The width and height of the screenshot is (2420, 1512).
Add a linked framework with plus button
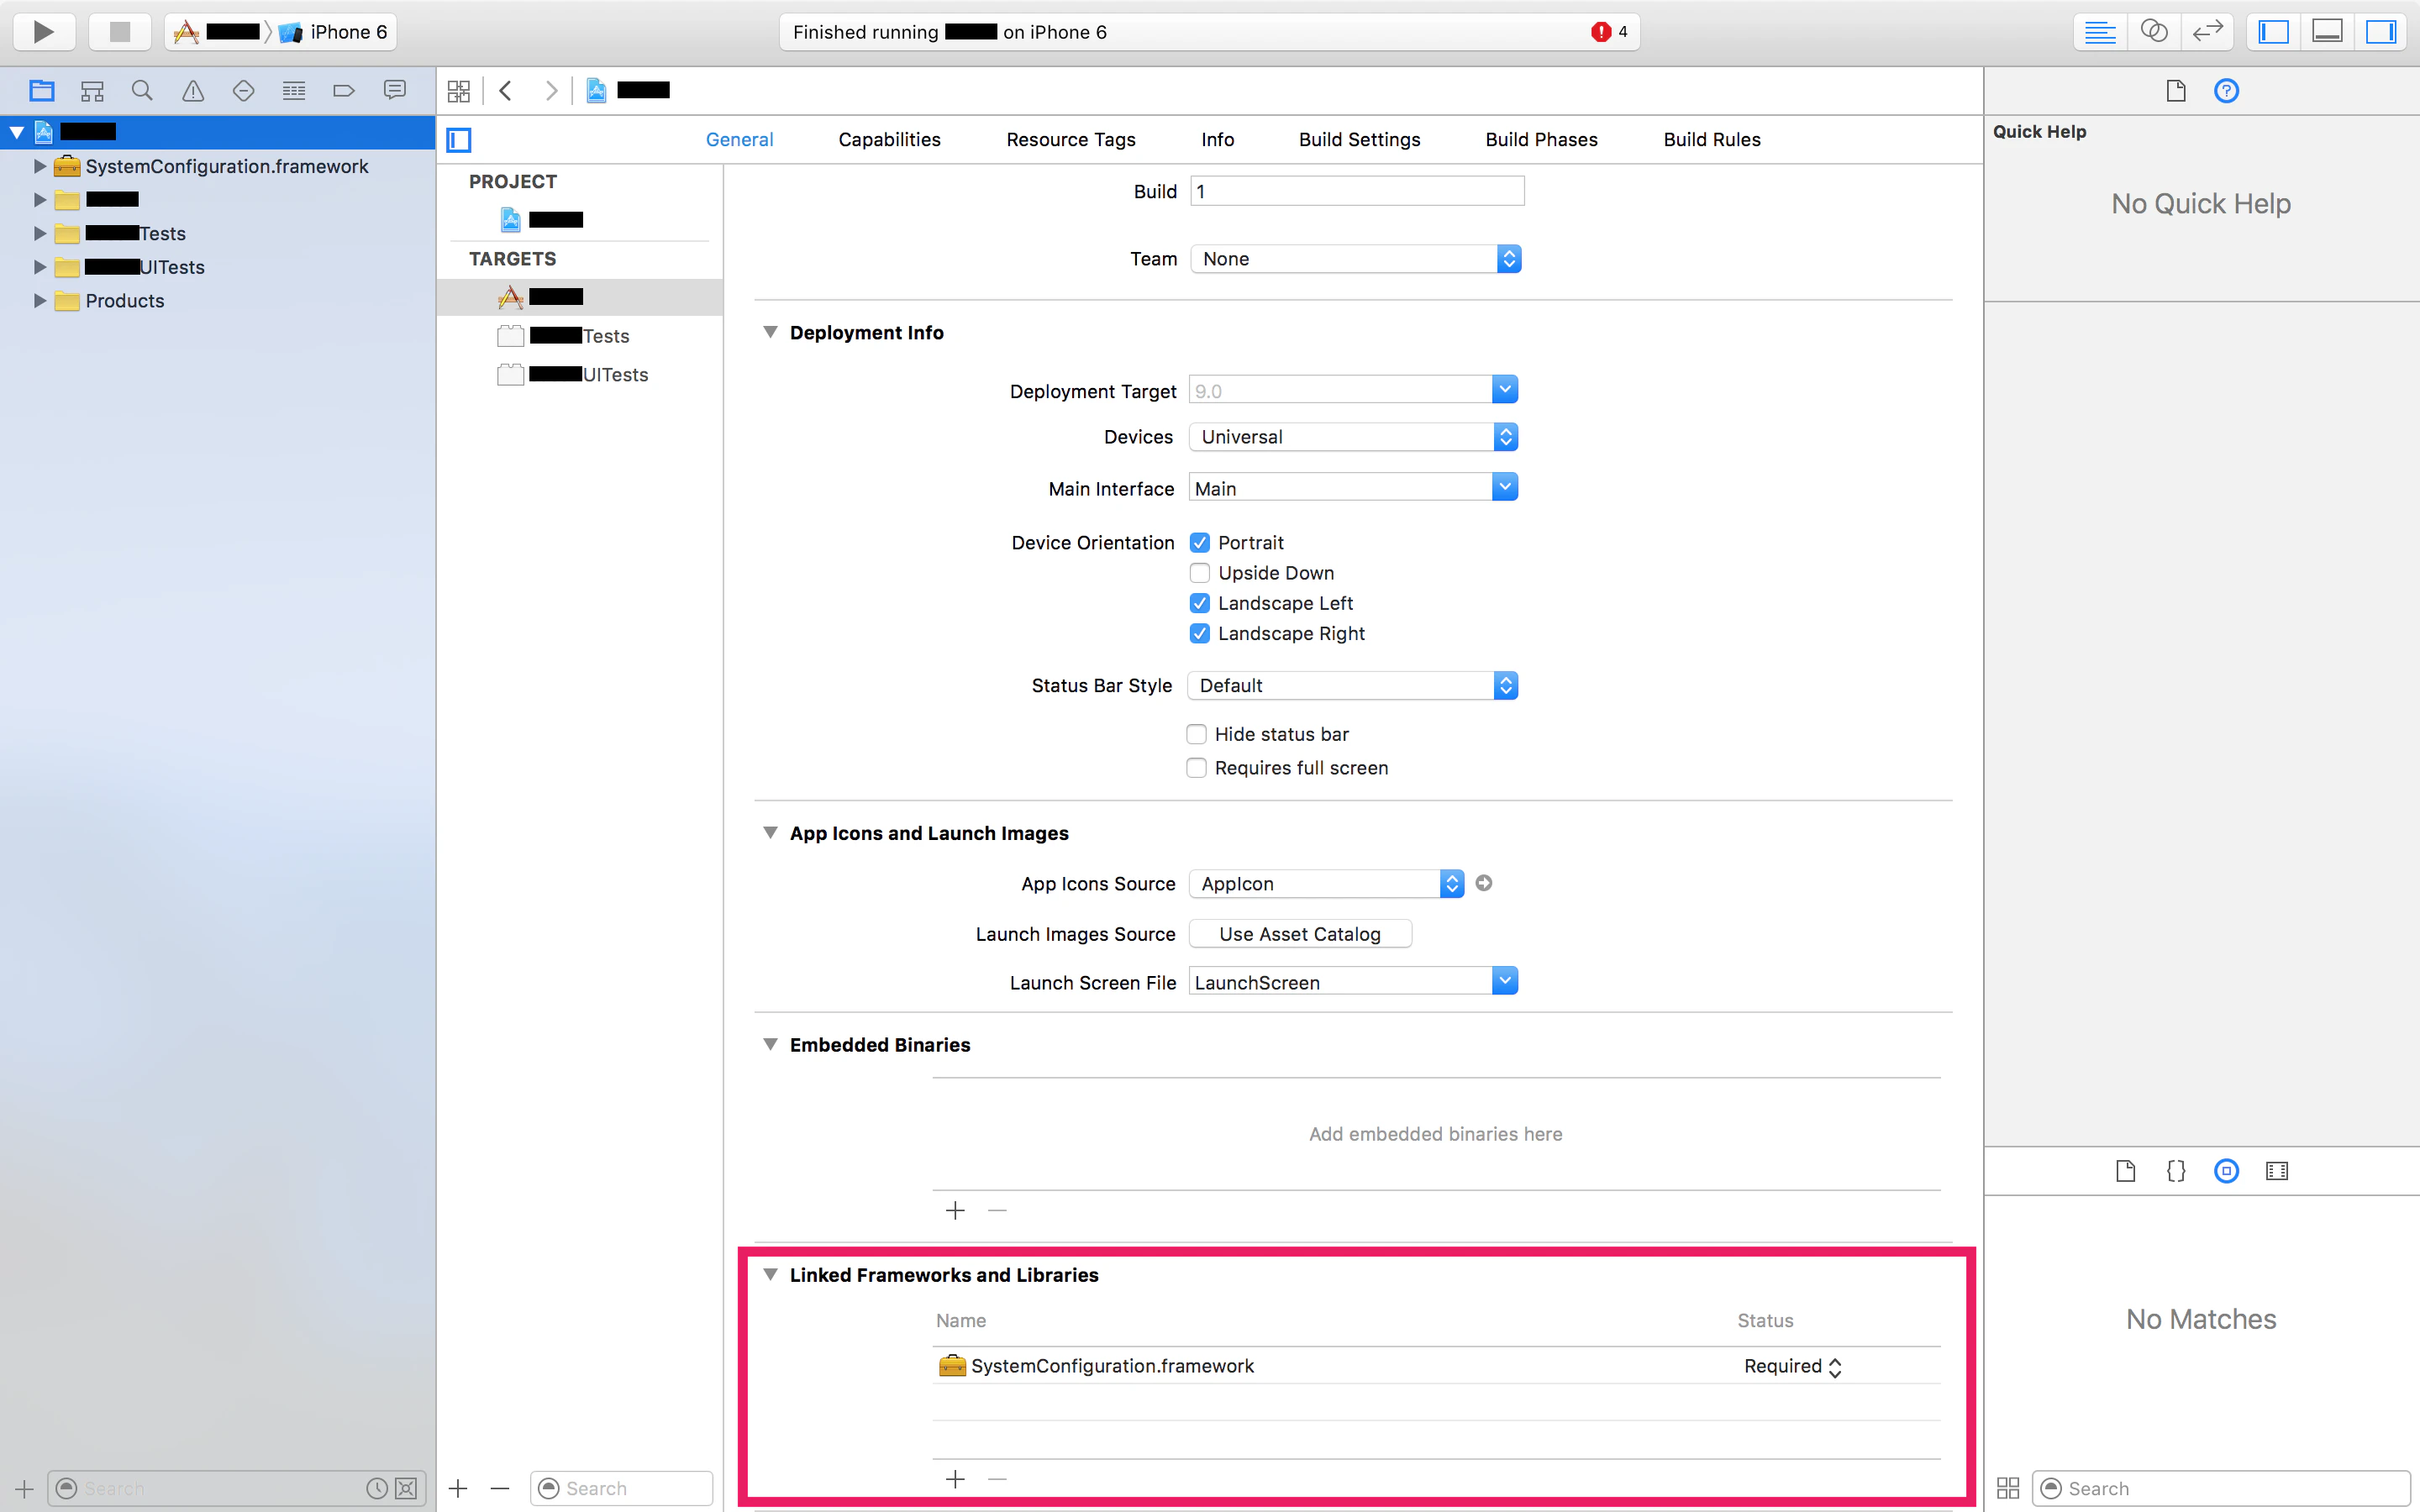(x=955, y=1479)
